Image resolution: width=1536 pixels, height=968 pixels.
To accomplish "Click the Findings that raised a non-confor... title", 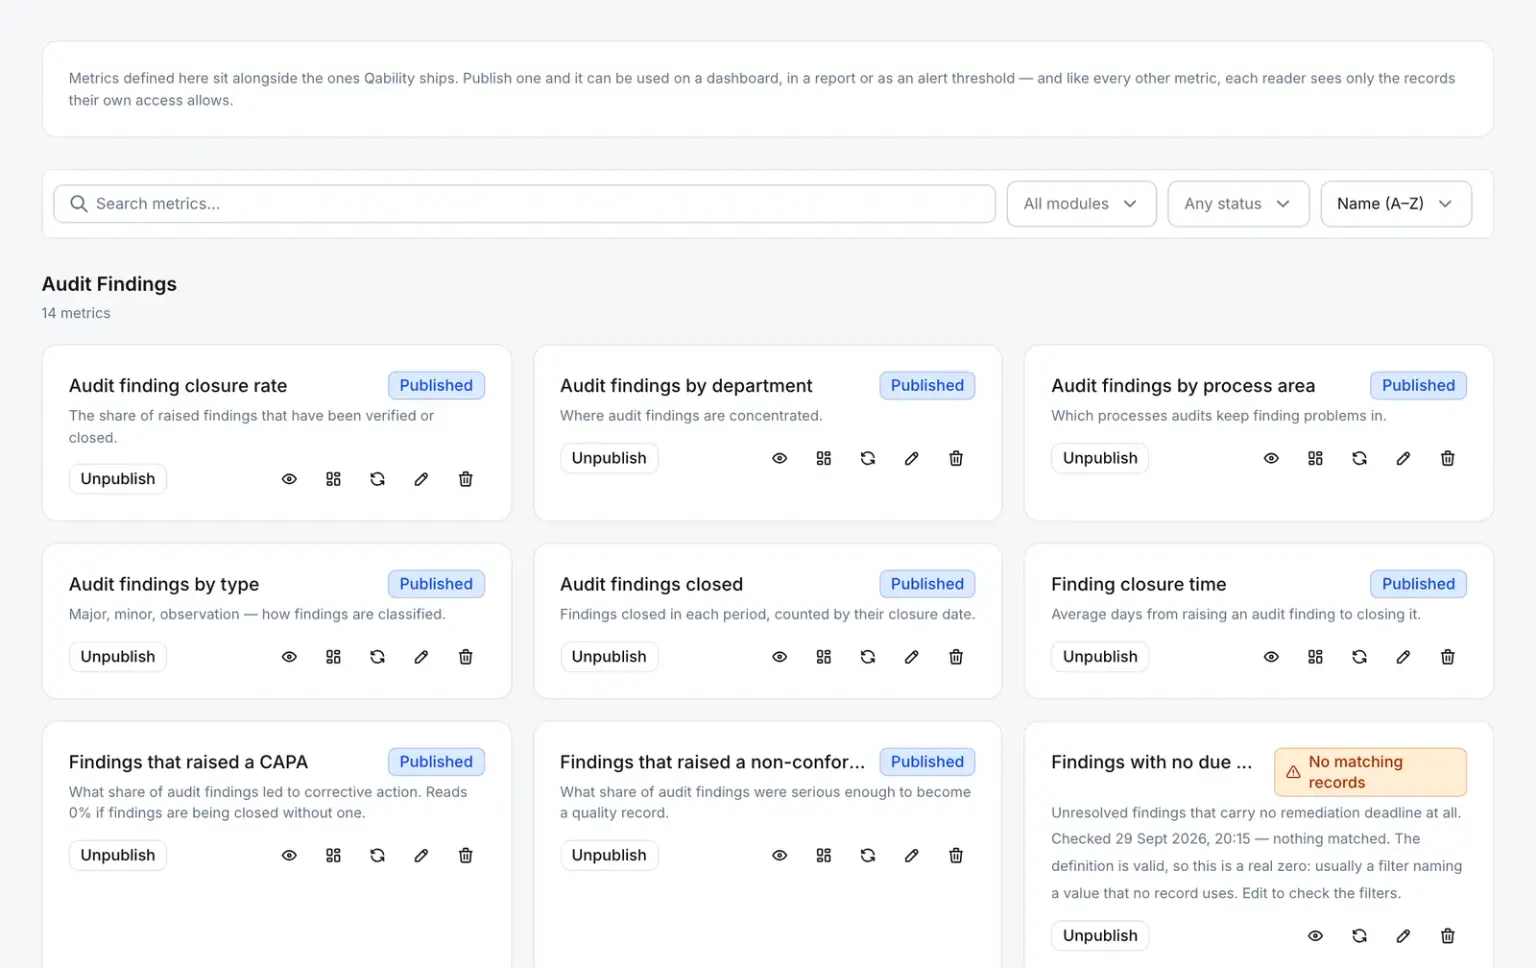I will [712, 762].
